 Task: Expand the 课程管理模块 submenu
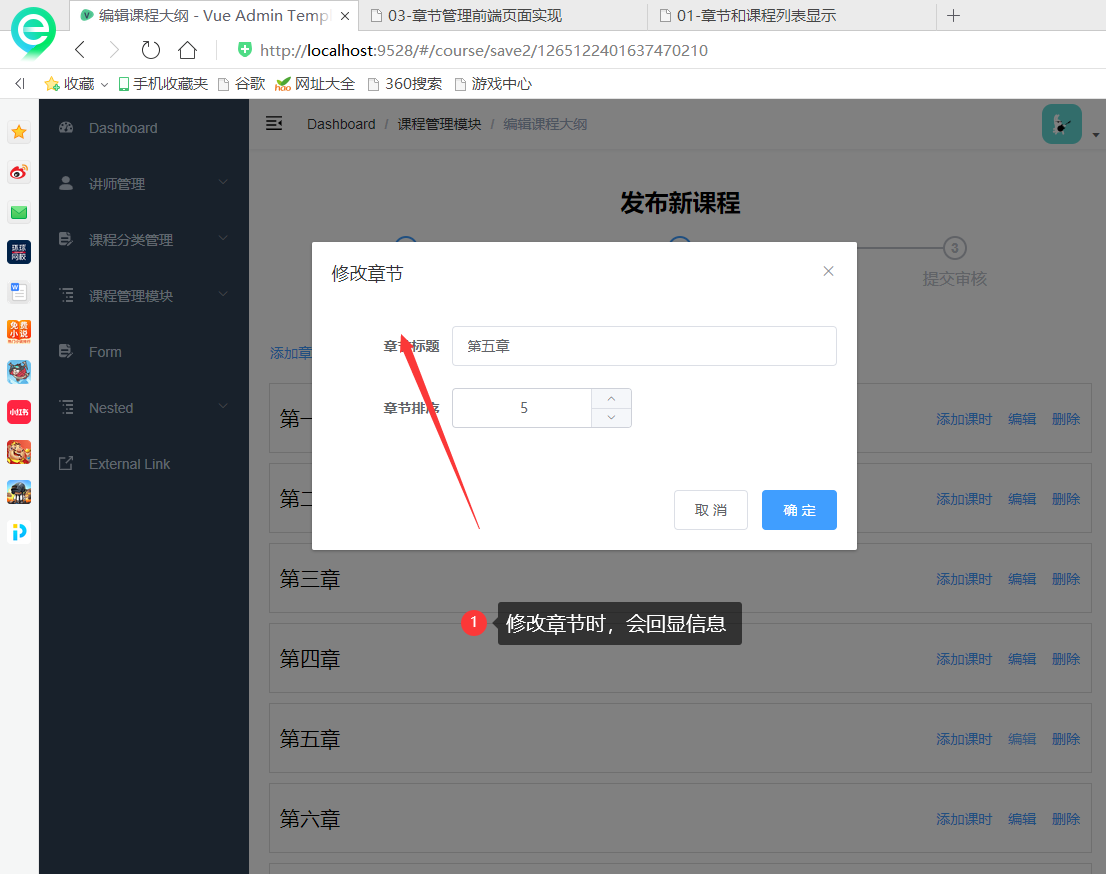222,295
